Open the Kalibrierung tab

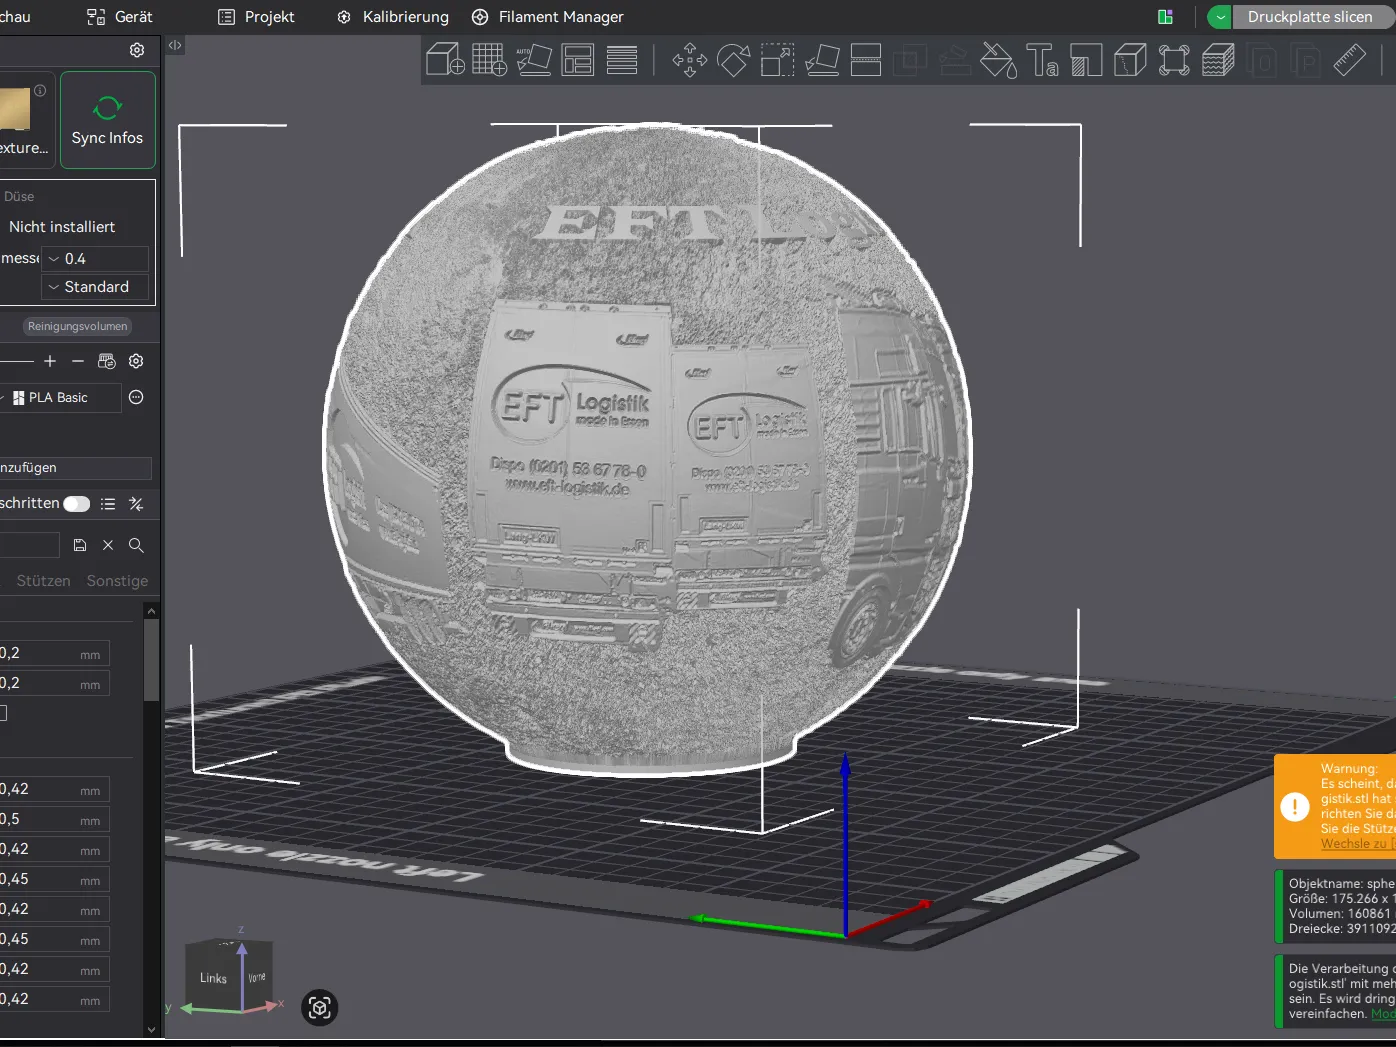click(393, 17)
